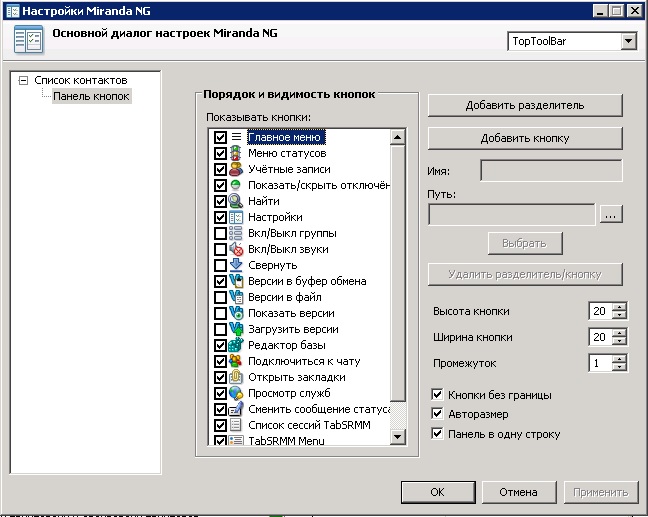Check the Загрузить версии checkbox
The width and height of the screenshot is (648, 517).
[220, 329]
